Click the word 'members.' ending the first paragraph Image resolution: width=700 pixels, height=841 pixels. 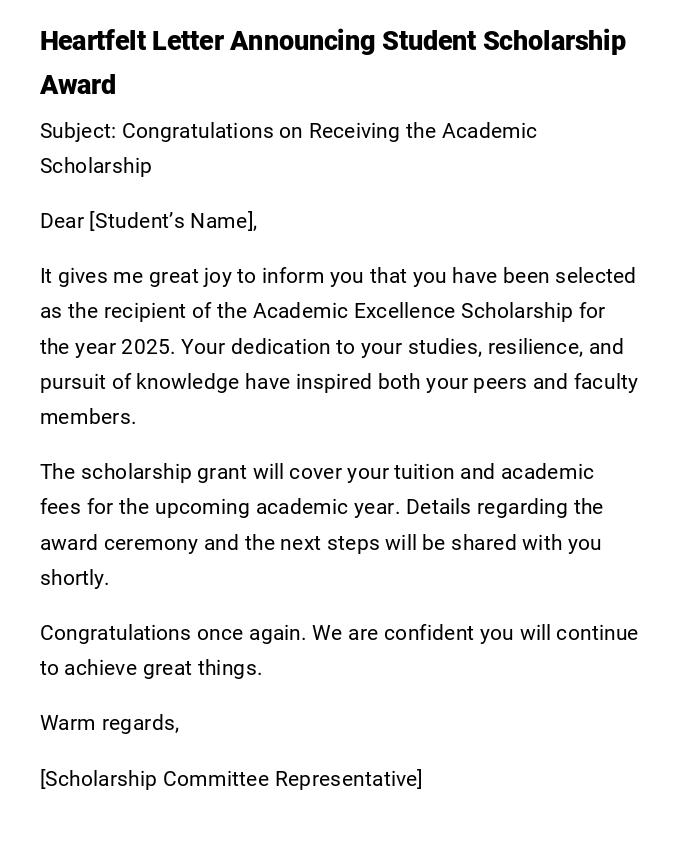point(88,418)
